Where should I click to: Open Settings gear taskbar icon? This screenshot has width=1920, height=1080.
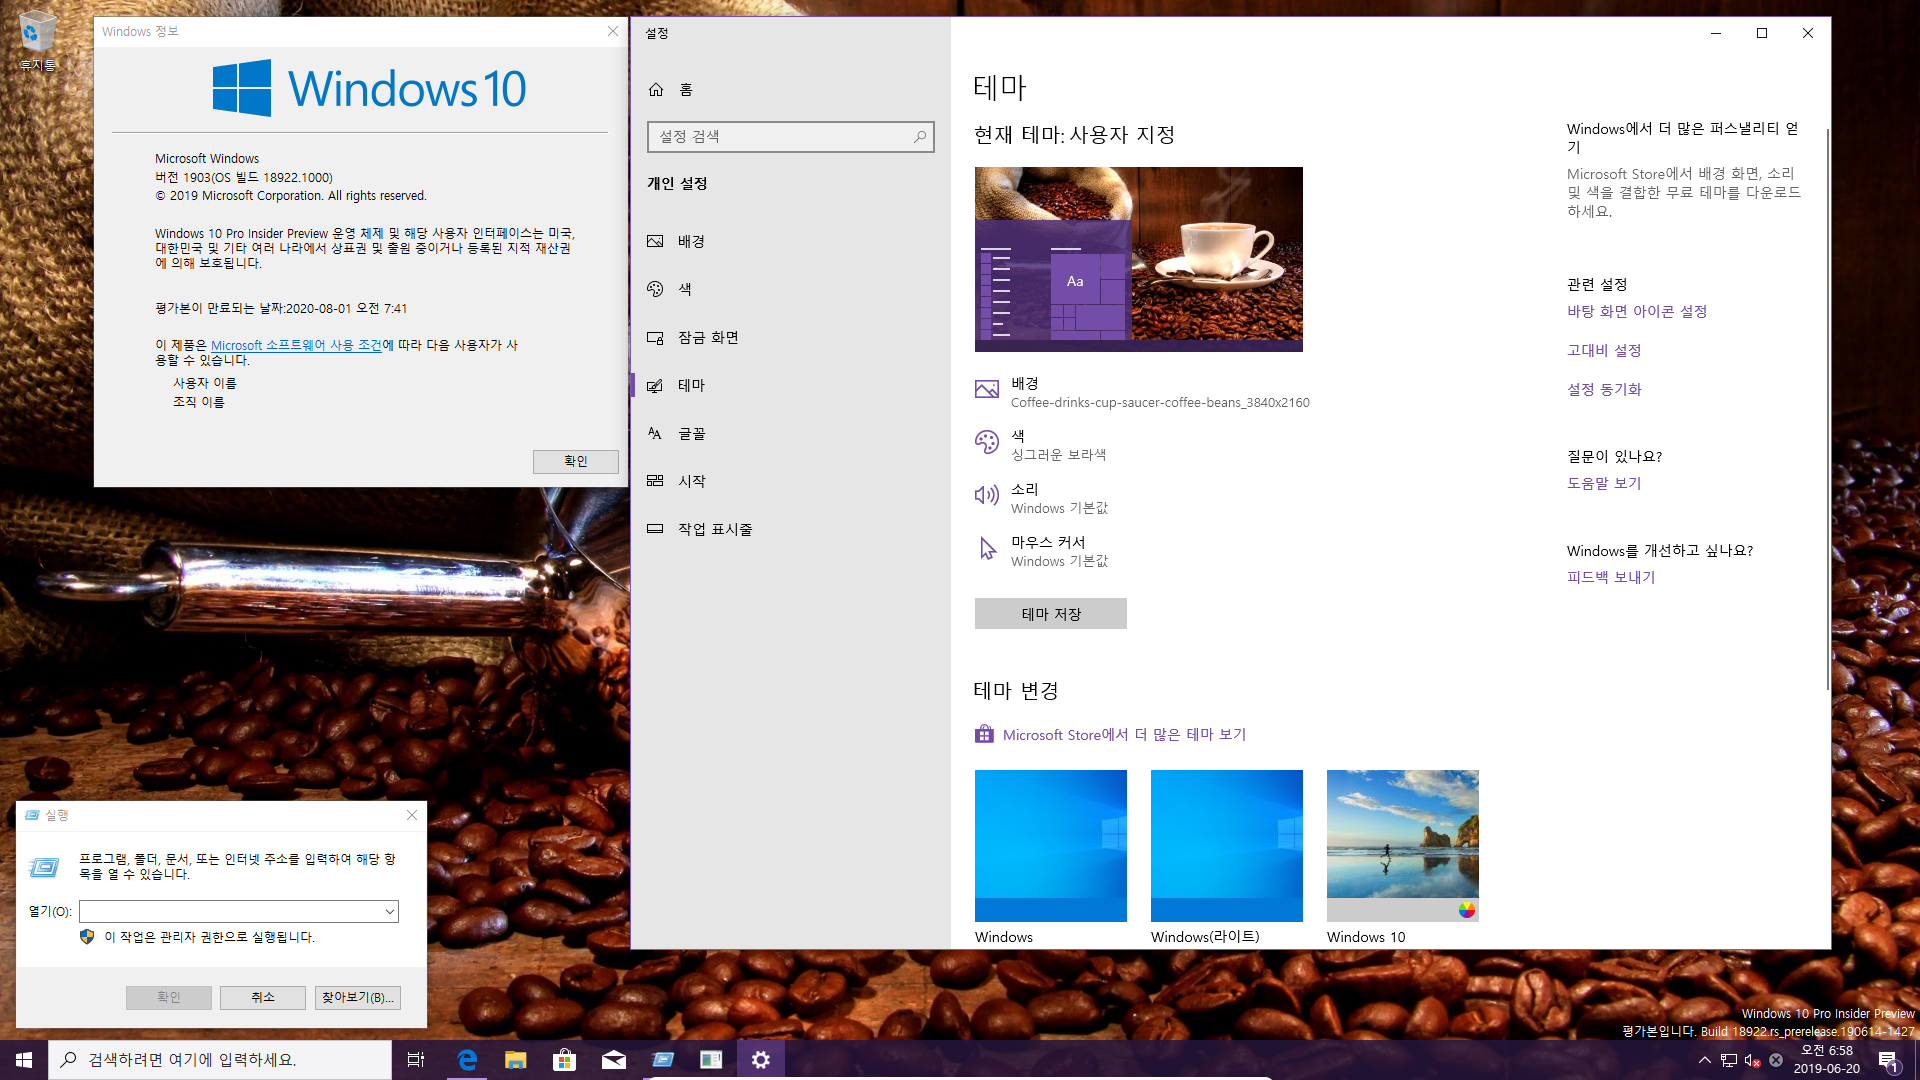(x=760, y=1060)
